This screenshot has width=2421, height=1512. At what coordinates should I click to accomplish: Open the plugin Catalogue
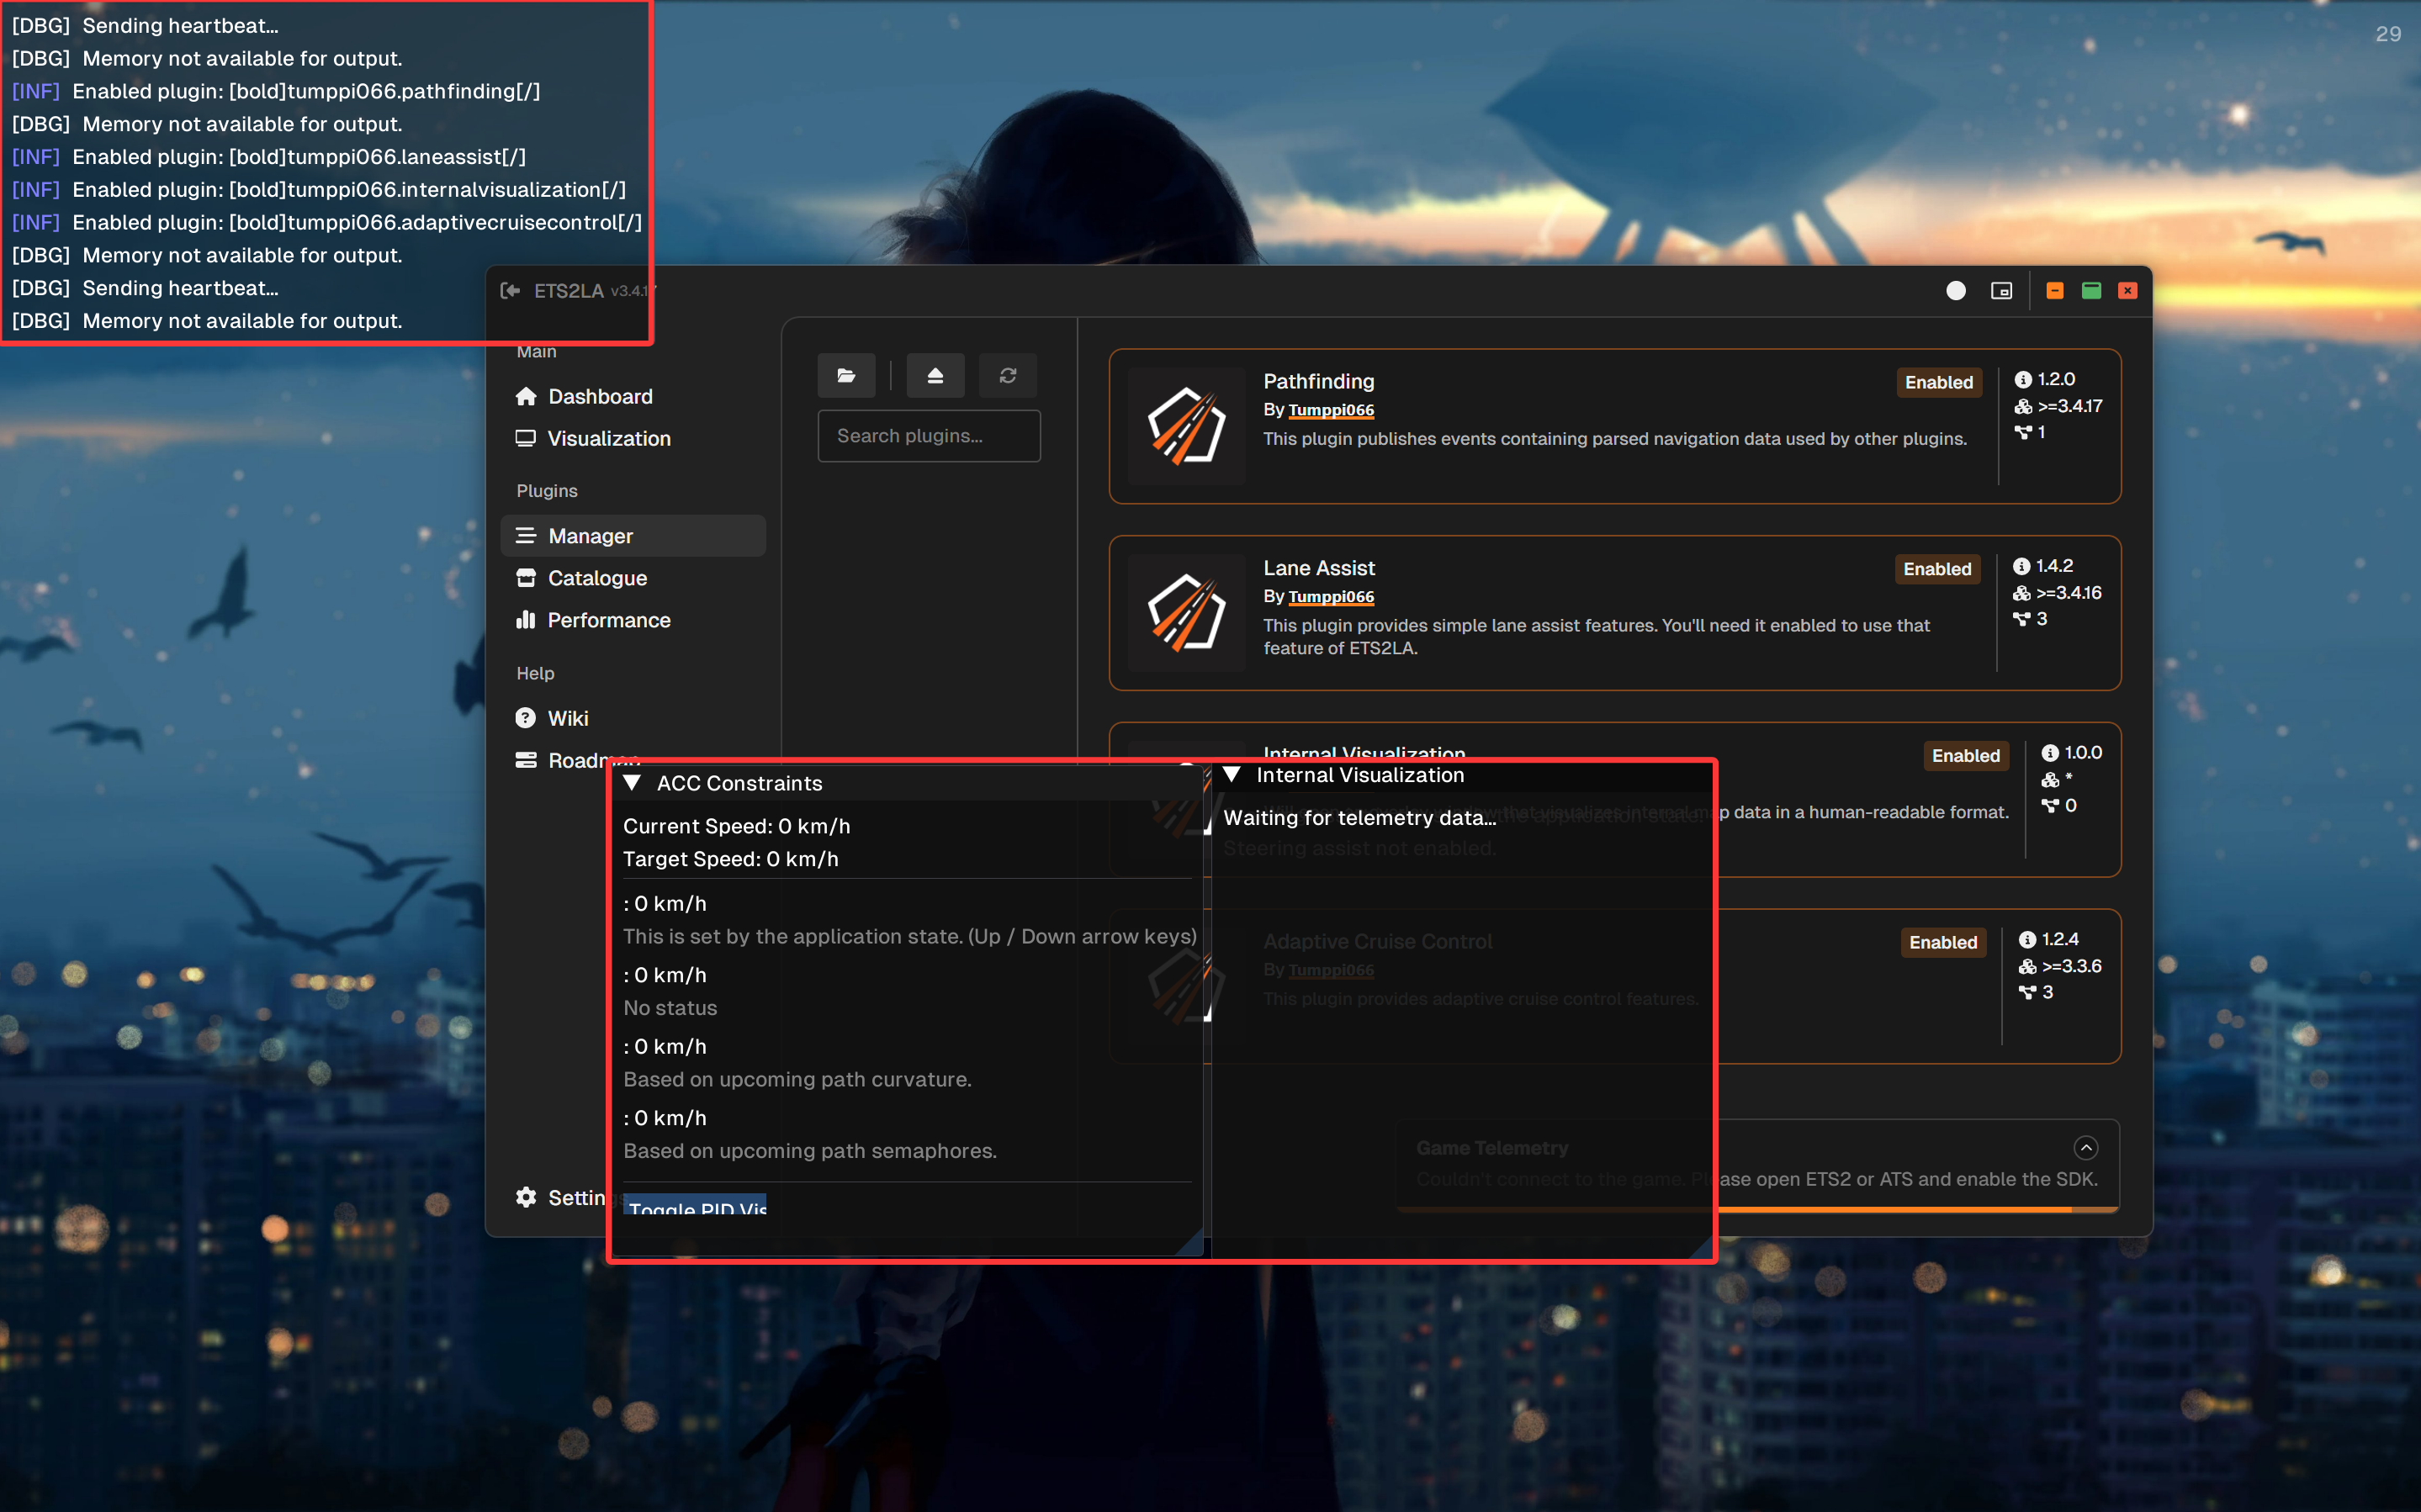click(633, 578)
